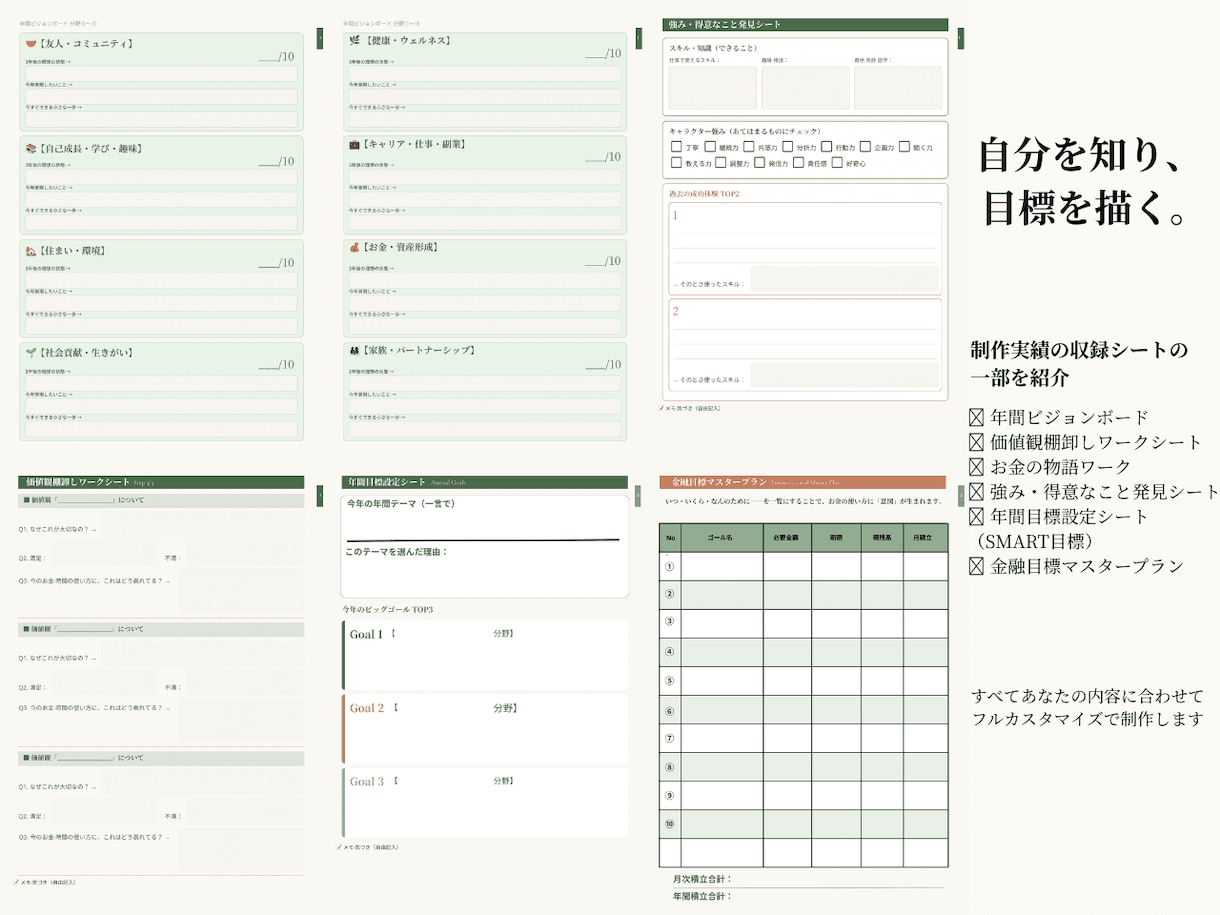Click the /10 score blank in 健康・ウェルネス card
Screen dimensions: 1220x915
pyautogui.click(x=602, y=54)
